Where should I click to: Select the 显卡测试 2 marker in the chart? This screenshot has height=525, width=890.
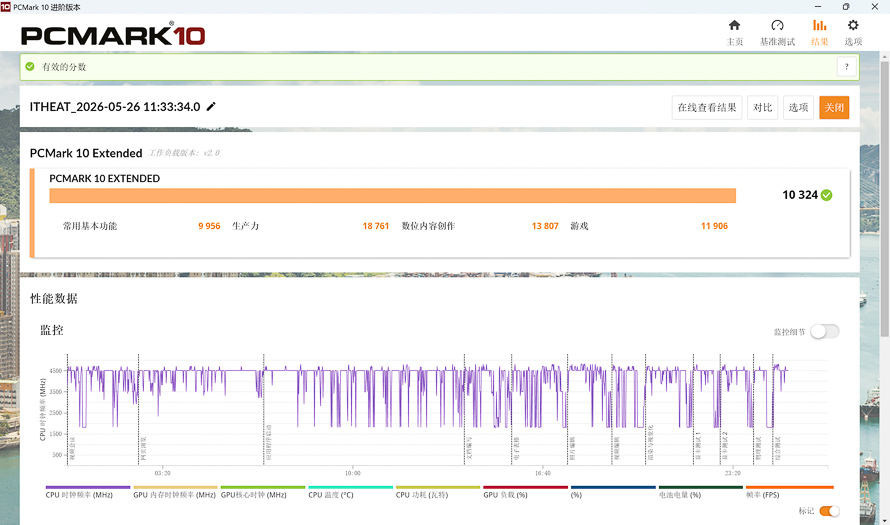(x=725, y=446)
